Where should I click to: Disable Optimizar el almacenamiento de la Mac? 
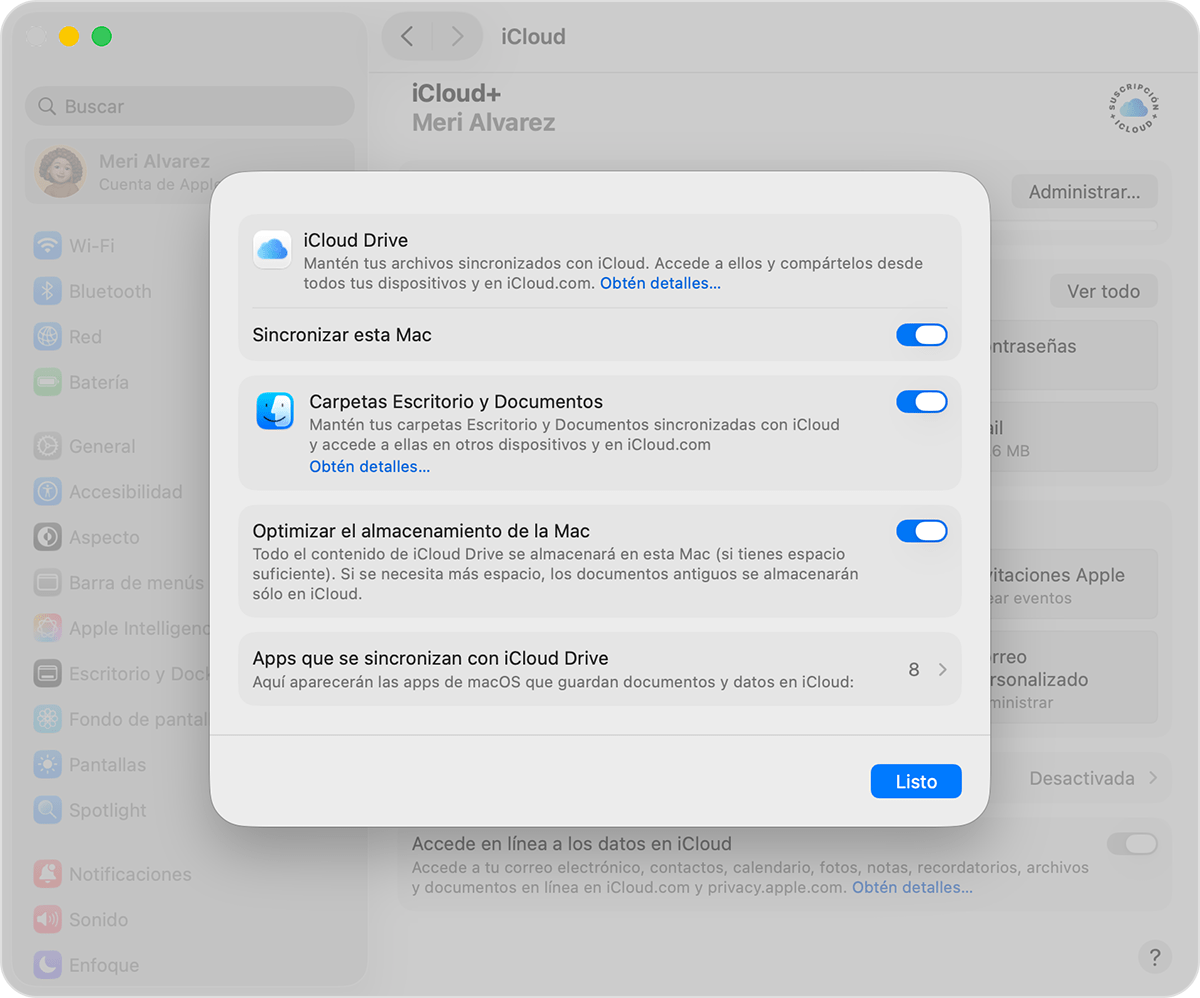click(921, 531)
